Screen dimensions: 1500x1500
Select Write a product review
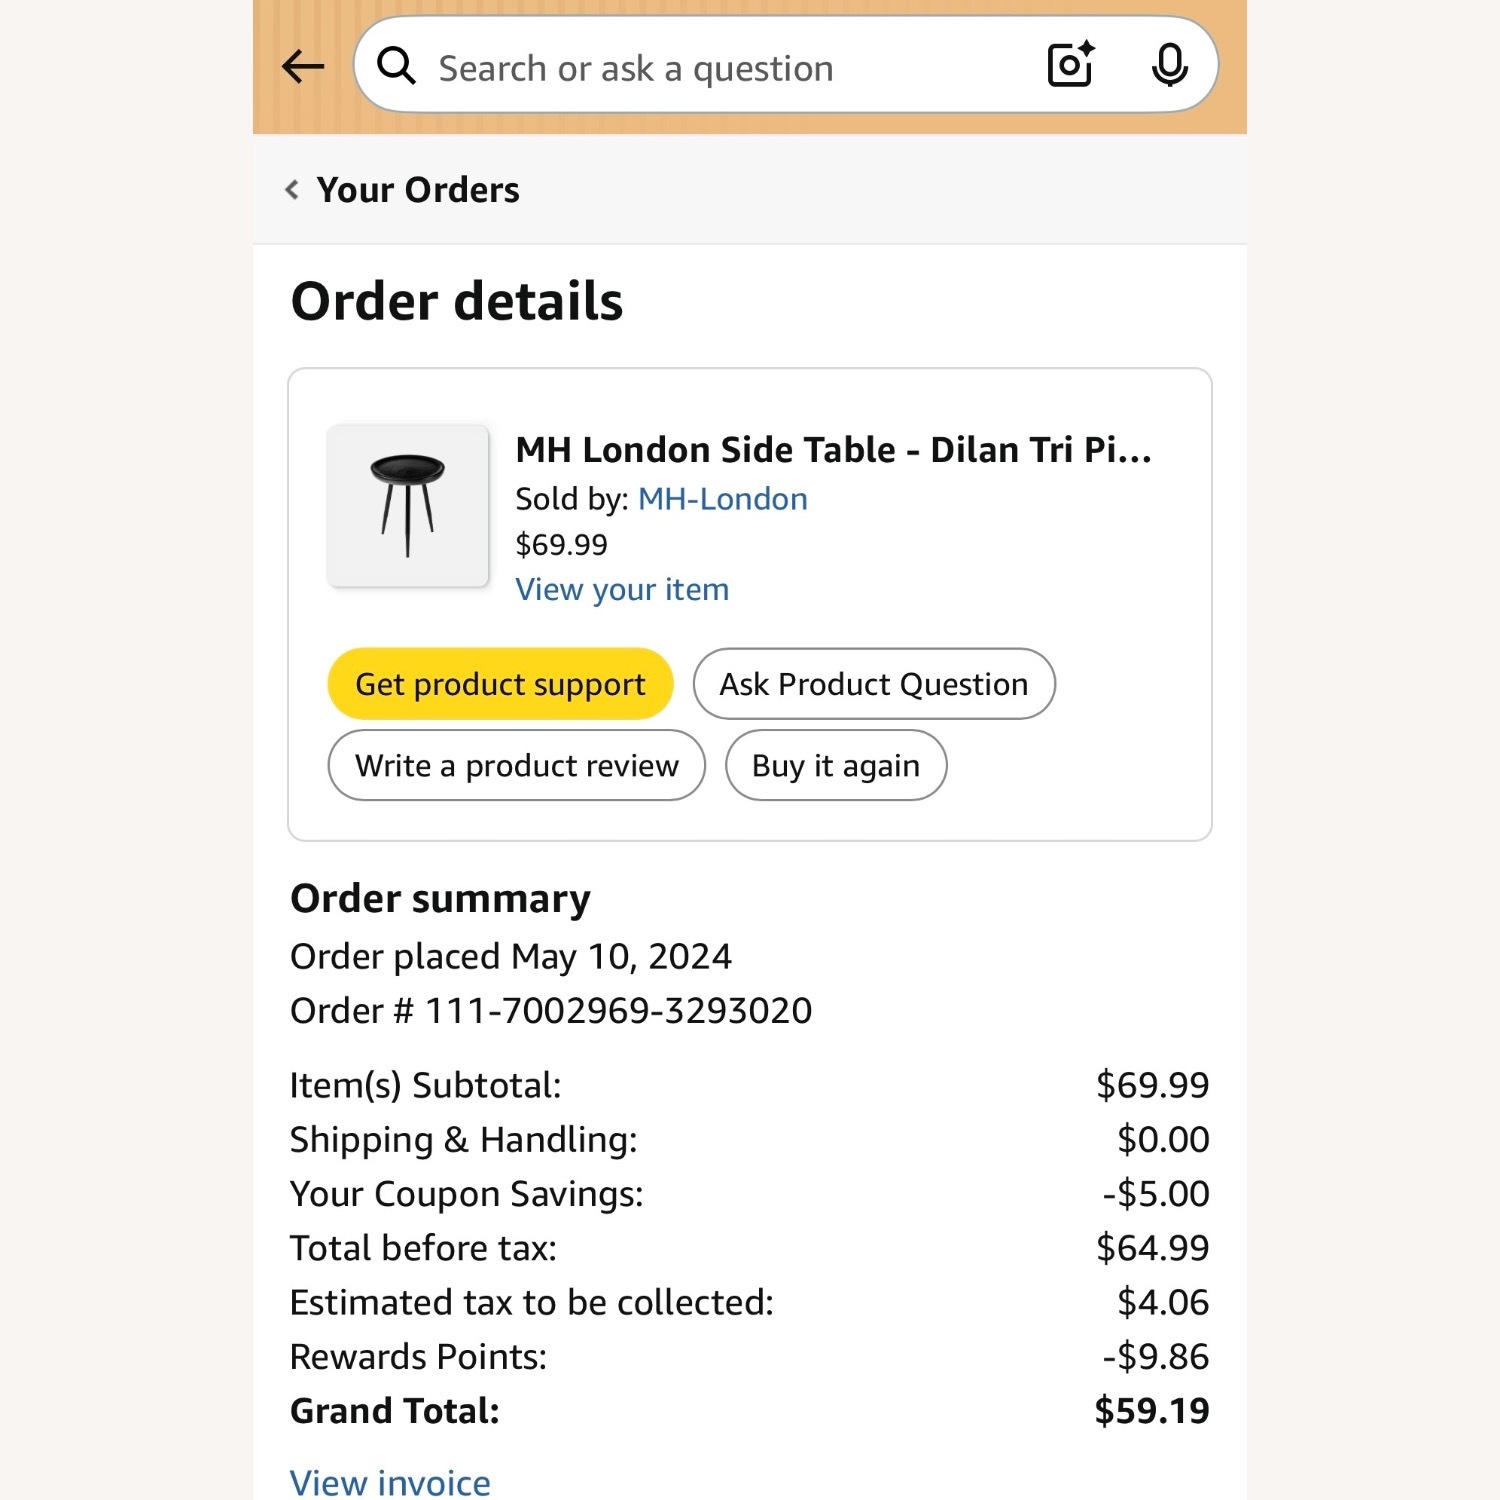(516, 766)
